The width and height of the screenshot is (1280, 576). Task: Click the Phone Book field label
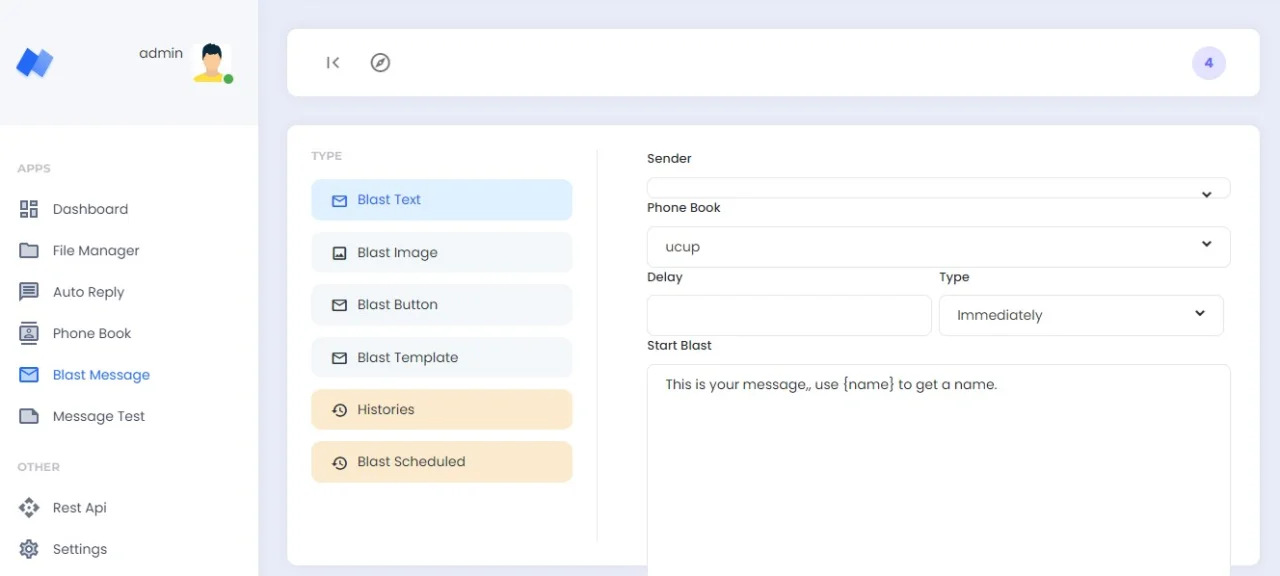click(x=684, y=207)
